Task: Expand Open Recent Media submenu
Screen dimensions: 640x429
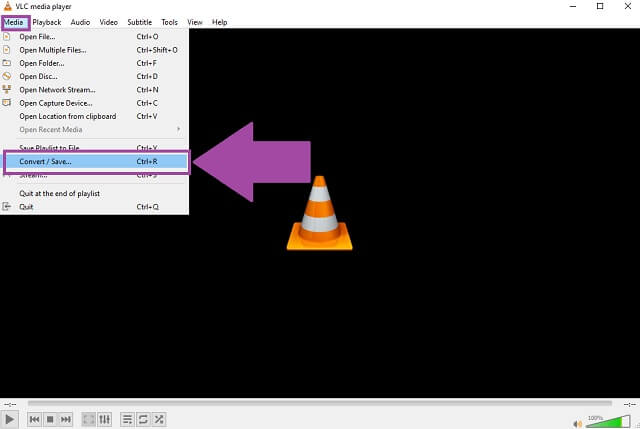Action: pyautogui.click(x=95, y=130)
